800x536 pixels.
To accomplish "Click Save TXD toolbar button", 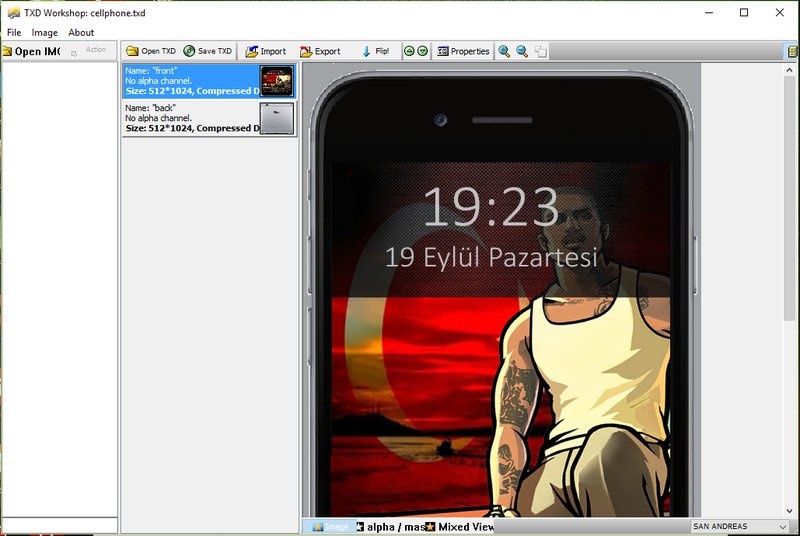I will [x=208, y=51].
